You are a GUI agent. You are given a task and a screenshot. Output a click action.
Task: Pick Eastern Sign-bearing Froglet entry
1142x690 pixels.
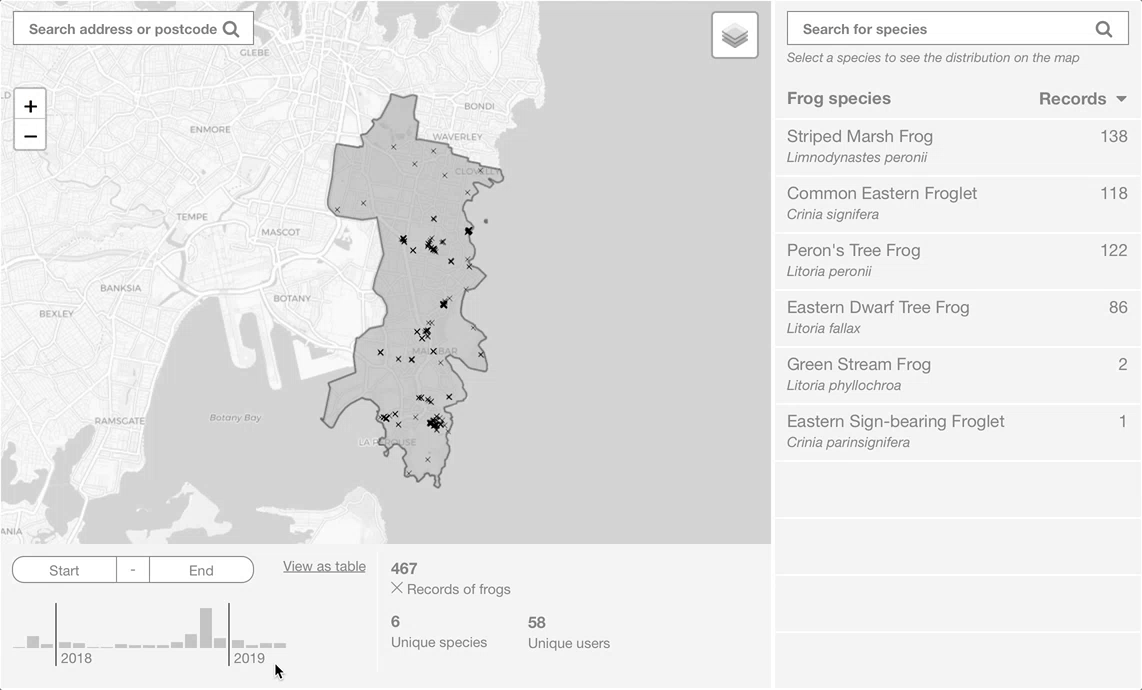point(957,431)
